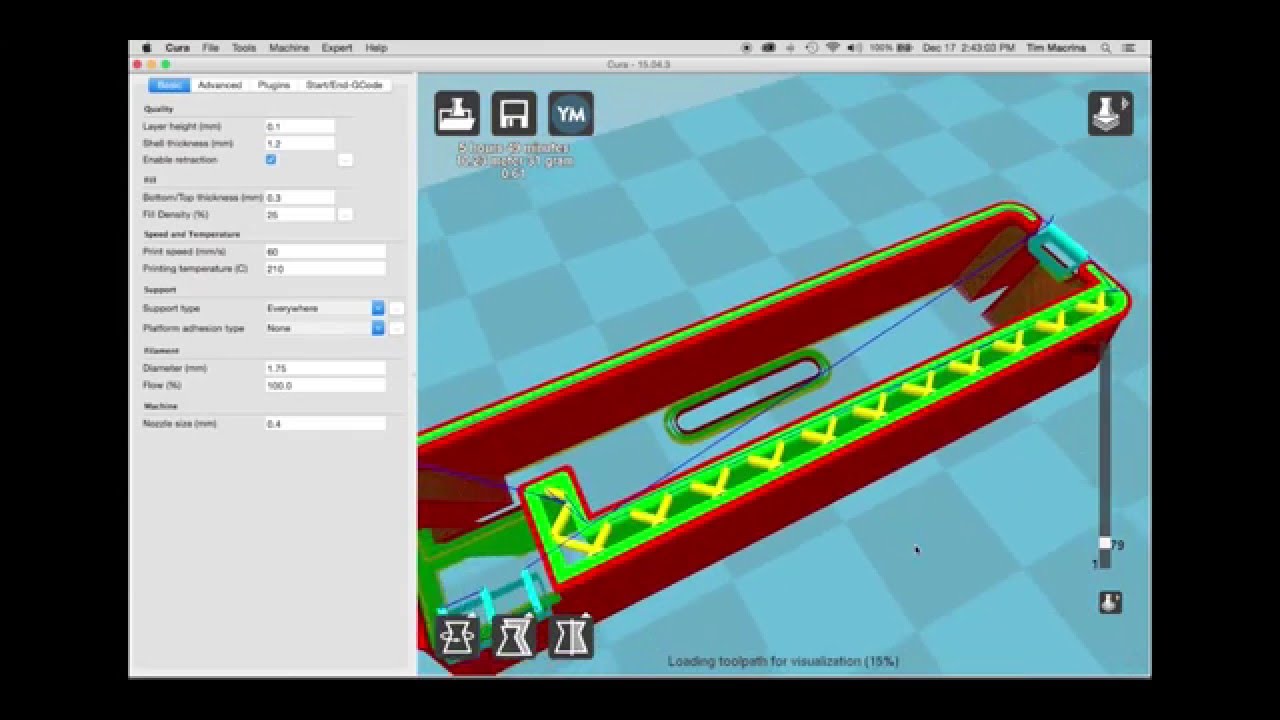Click the layer slider handle at 79
Screen dimensions: 1280x720
[1105, 544]
